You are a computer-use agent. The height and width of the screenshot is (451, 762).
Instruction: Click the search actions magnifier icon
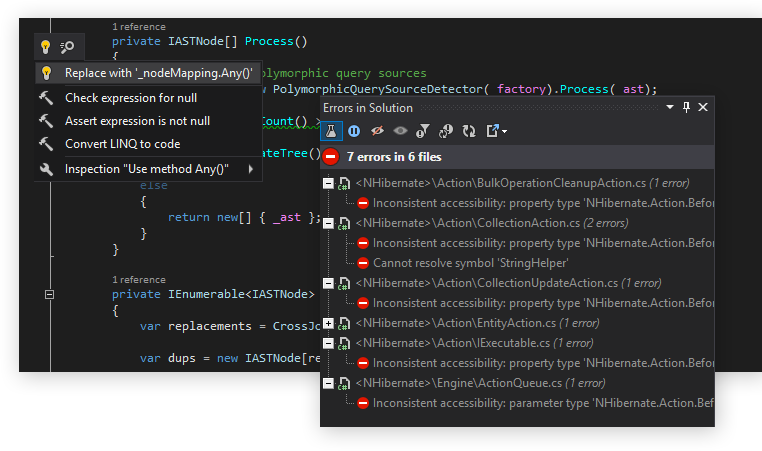[x=68, y=47]
